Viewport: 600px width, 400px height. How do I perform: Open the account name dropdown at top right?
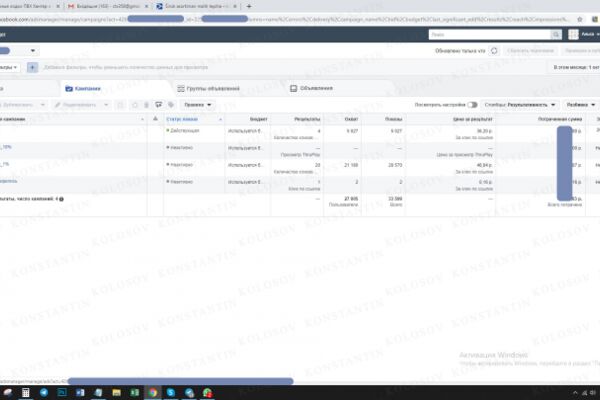tap(590, 34)
